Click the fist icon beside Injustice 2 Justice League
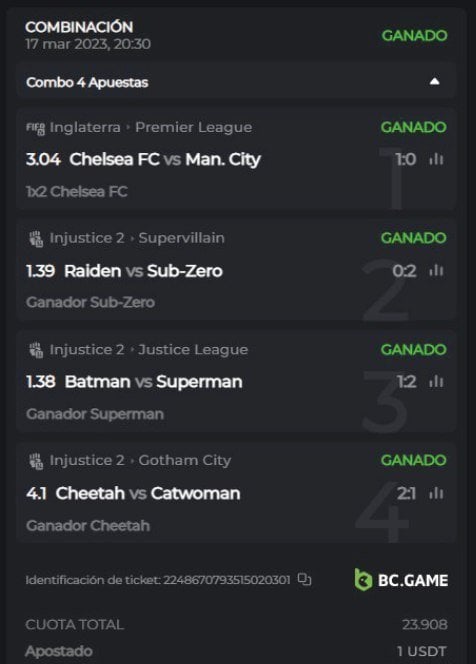Screen dimensions: 476x664 (36, 350)
